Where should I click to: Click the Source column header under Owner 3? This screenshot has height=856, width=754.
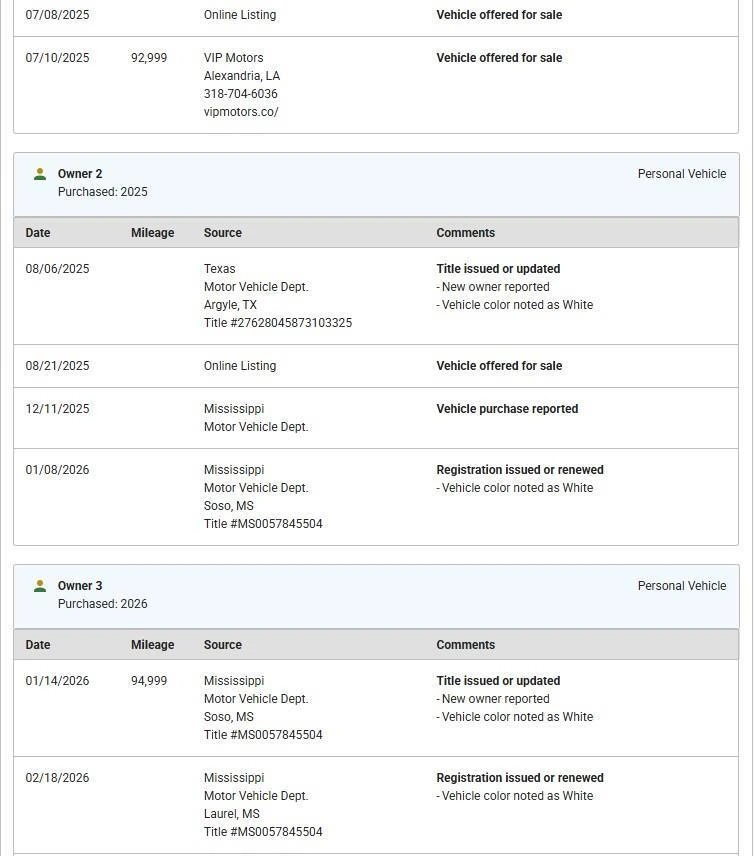222,645
